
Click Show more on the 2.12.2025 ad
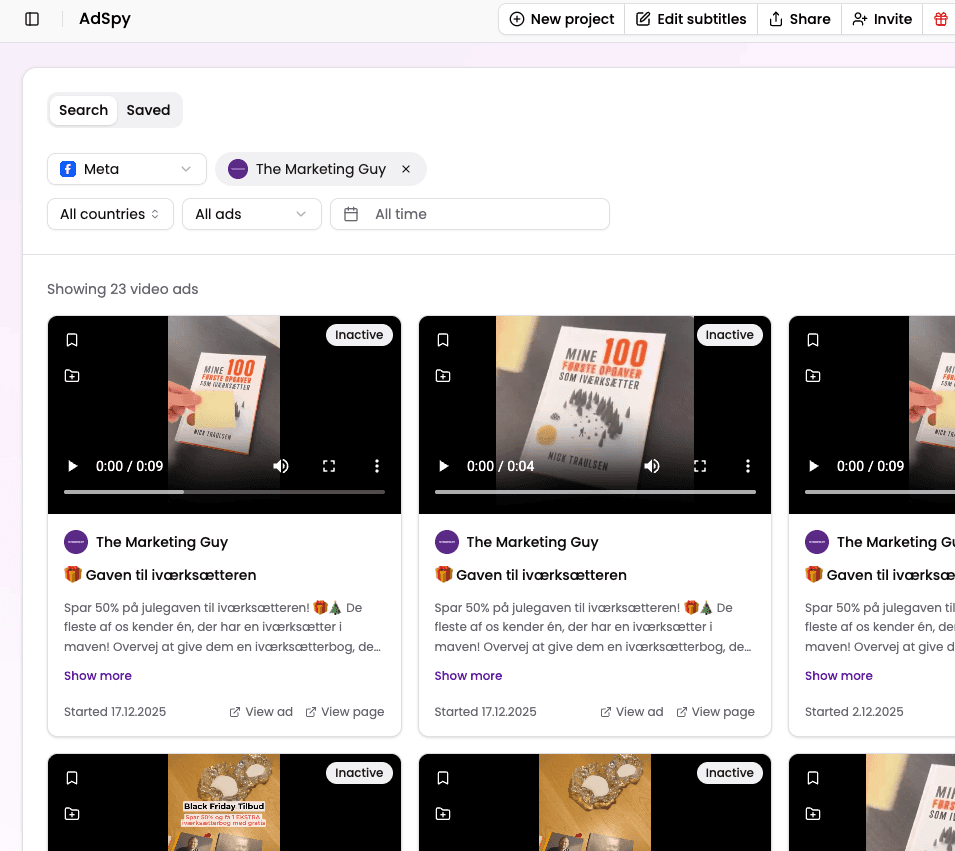(x=838, y=676)
